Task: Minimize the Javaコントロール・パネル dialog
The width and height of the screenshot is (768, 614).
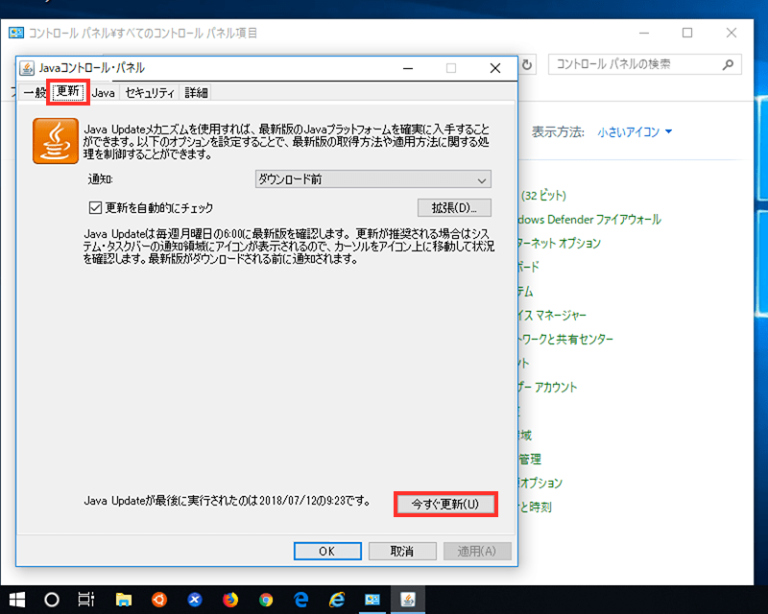Action: 408,68
